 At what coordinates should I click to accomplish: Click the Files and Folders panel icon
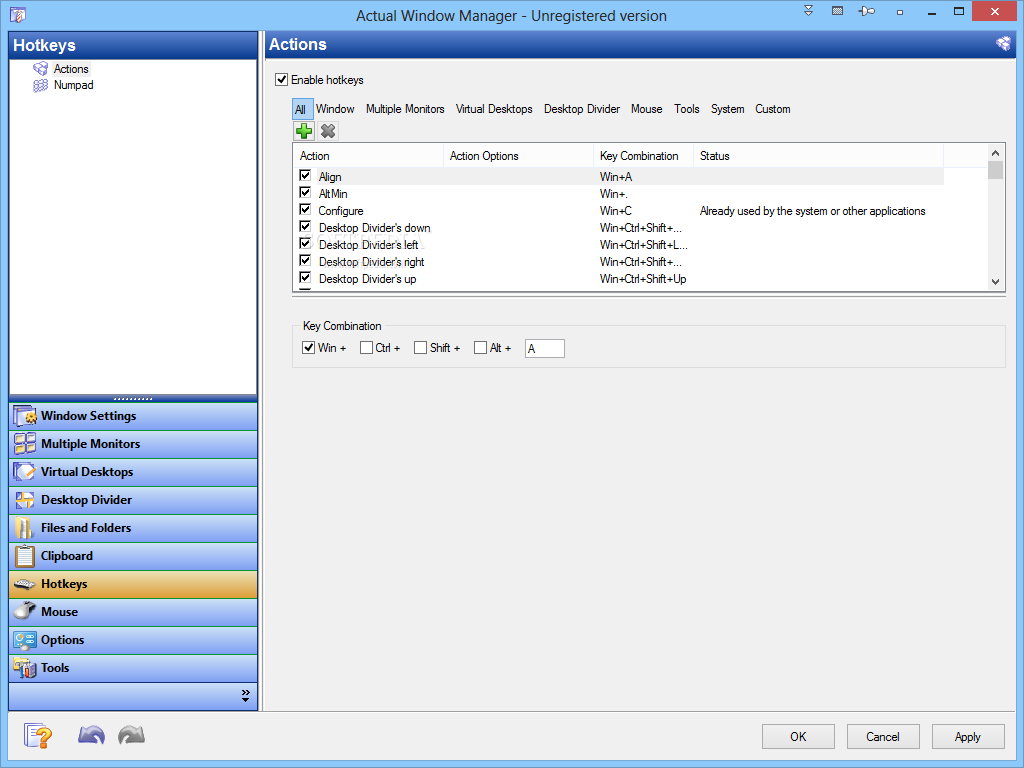click(25, 528)
